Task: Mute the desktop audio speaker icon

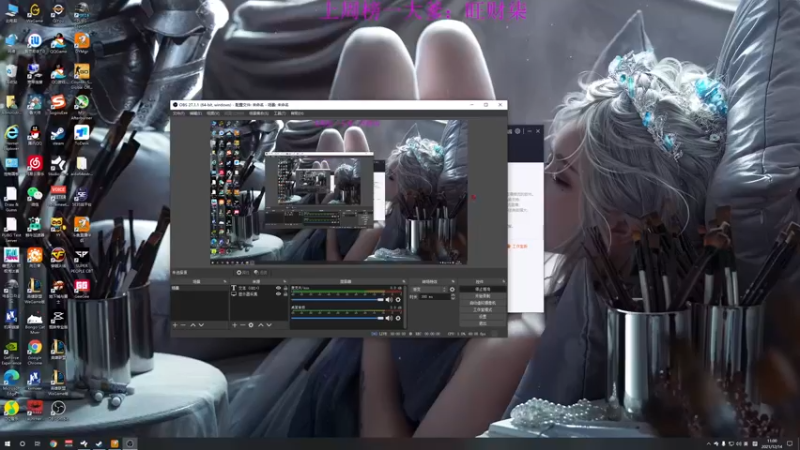Action: tap(389, 318)
